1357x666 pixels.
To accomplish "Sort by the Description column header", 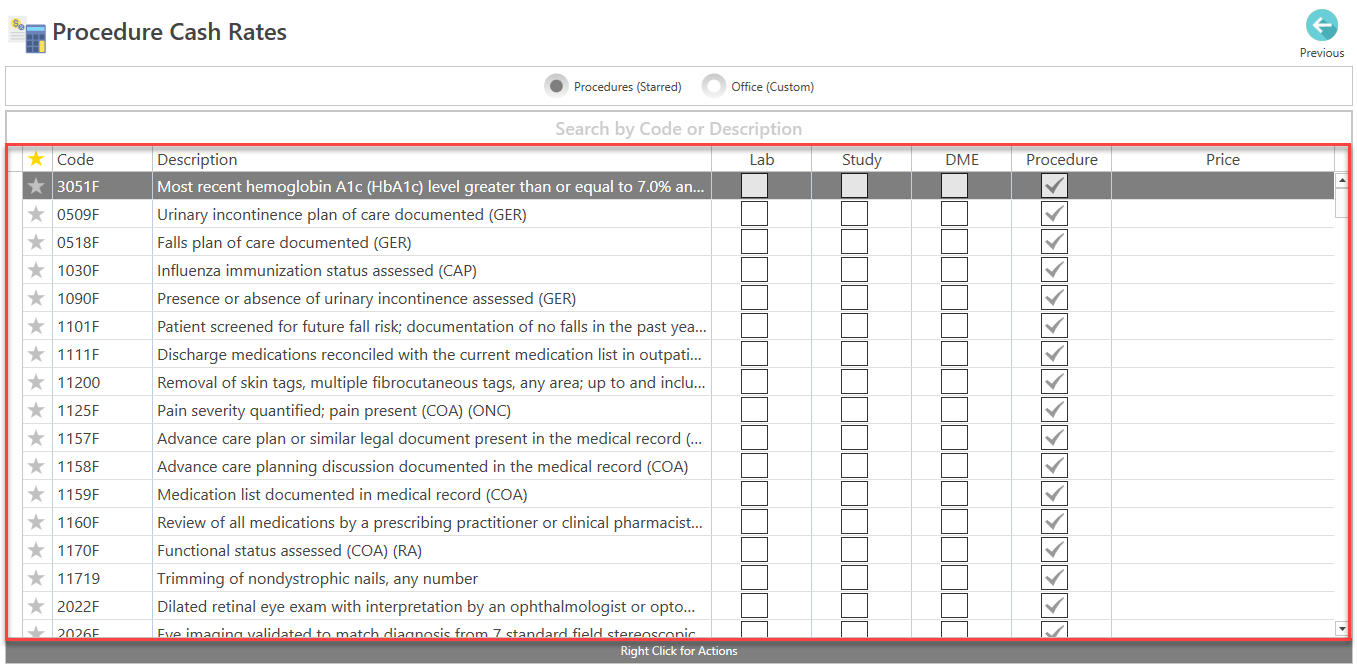I will tap(432, 159).
